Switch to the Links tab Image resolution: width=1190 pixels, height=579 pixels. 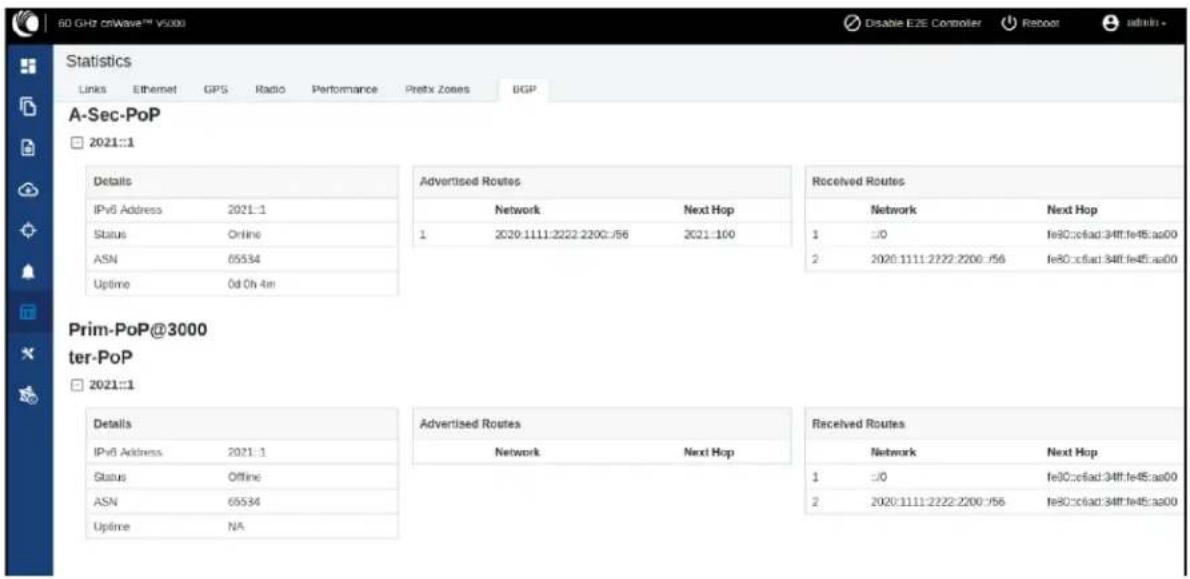tap(93, 90)
